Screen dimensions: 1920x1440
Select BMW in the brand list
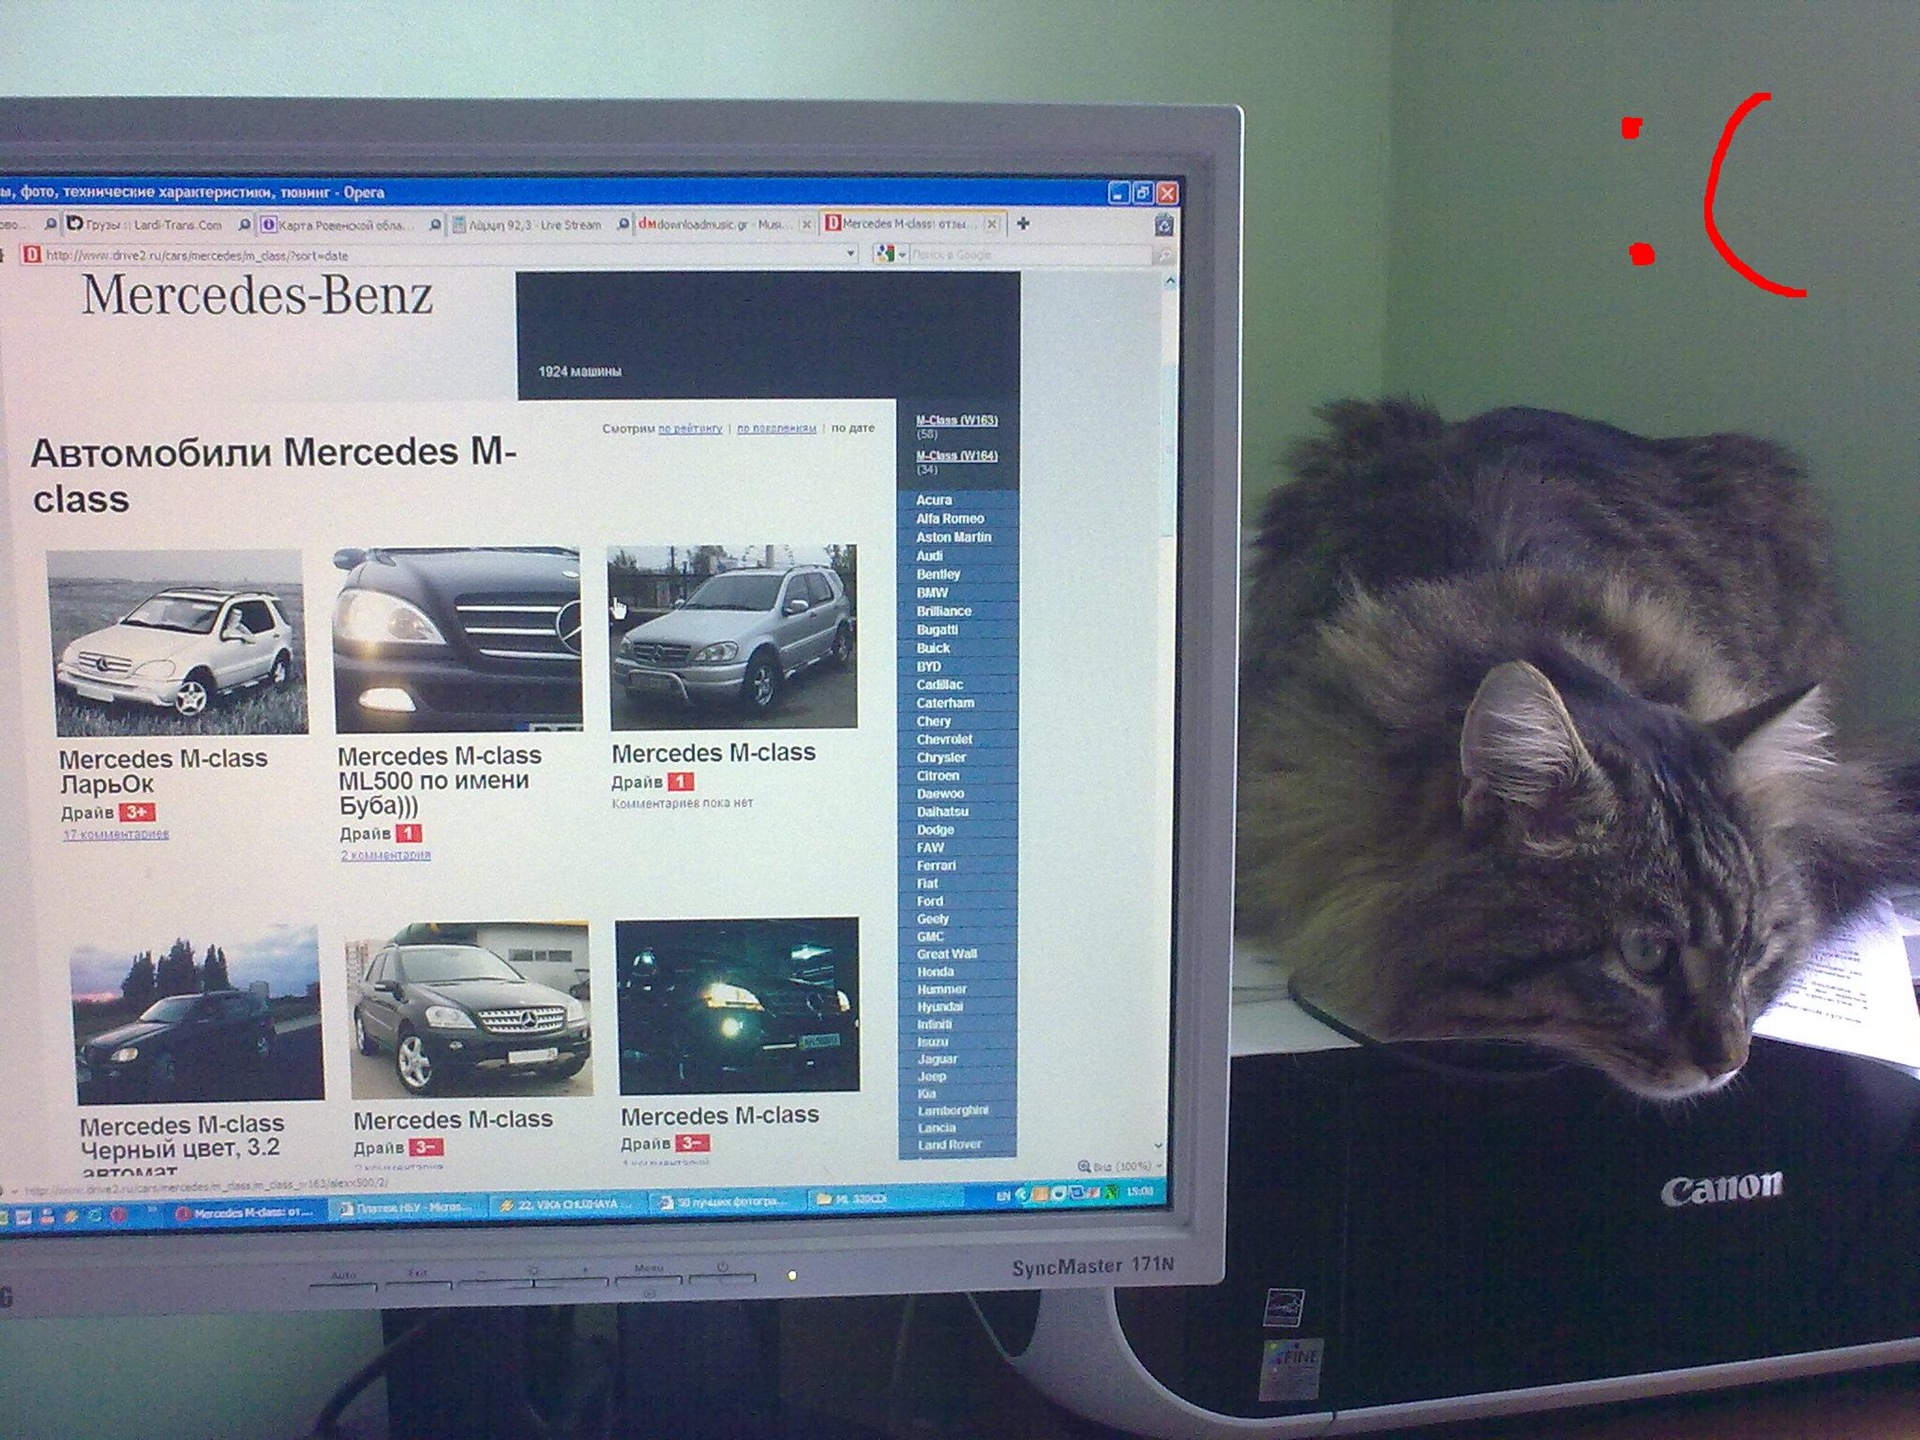(932, 593)
